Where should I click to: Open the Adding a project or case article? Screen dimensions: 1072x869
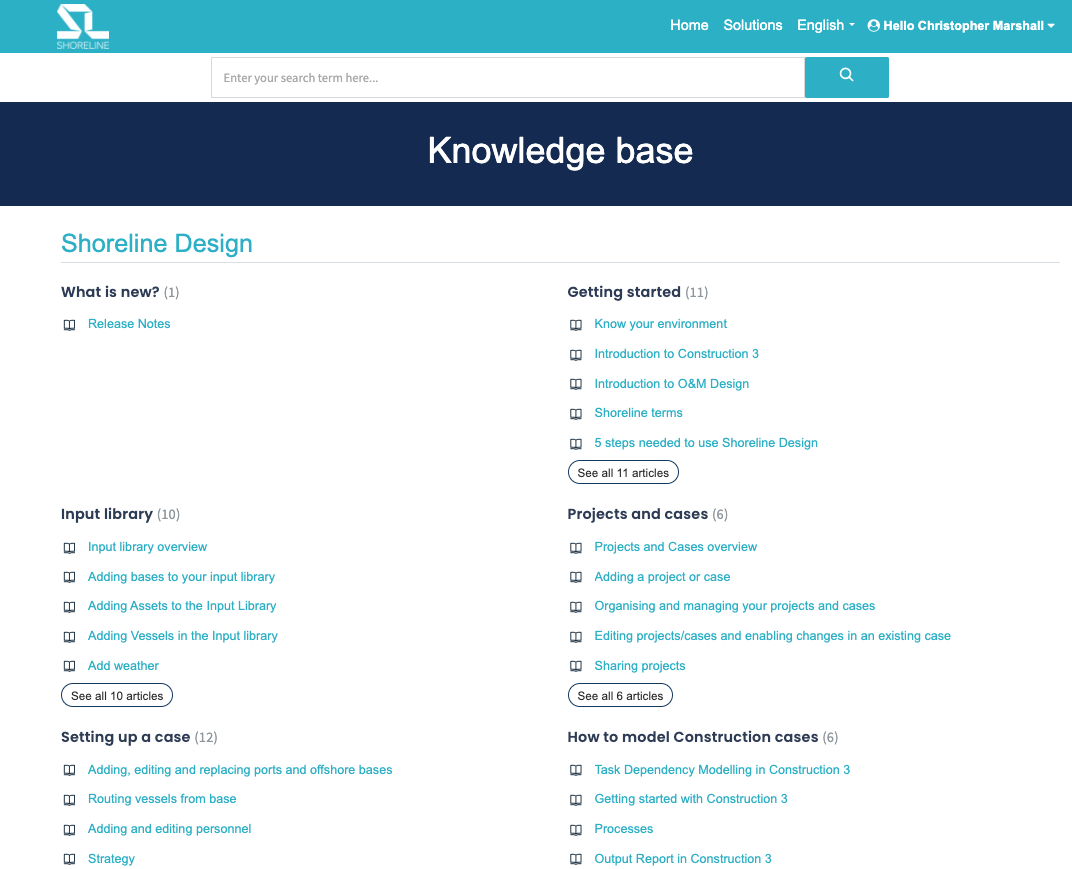662,577
